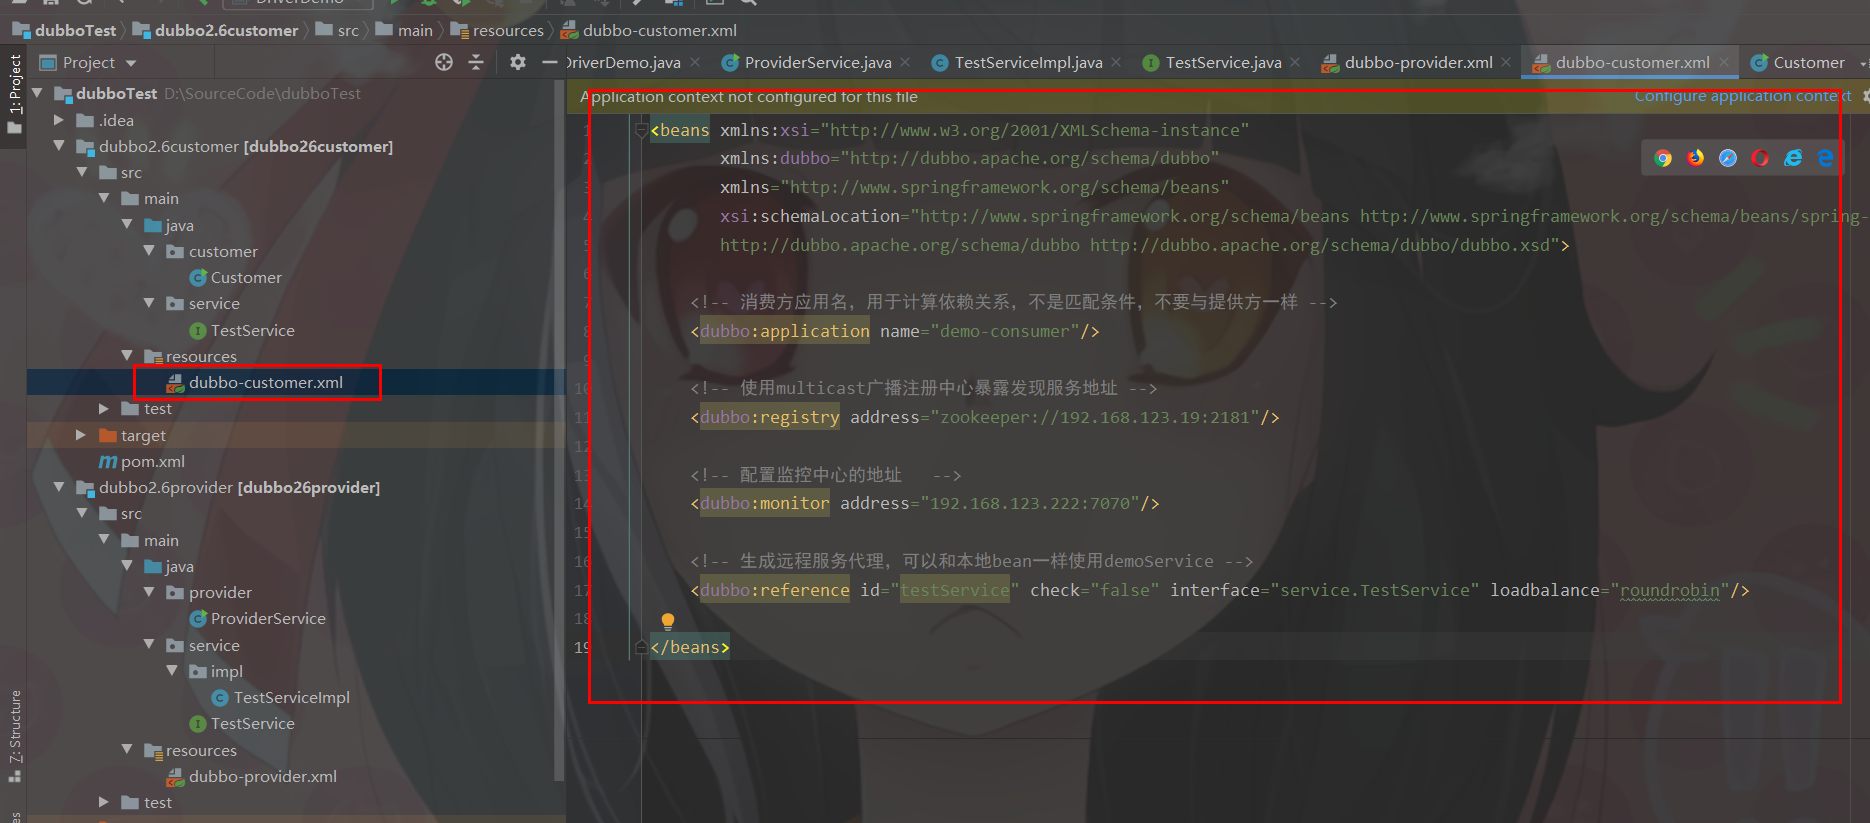Switch to DriverDemo.java tab
Screen dimensions: 1870x823
pos(623,62)
